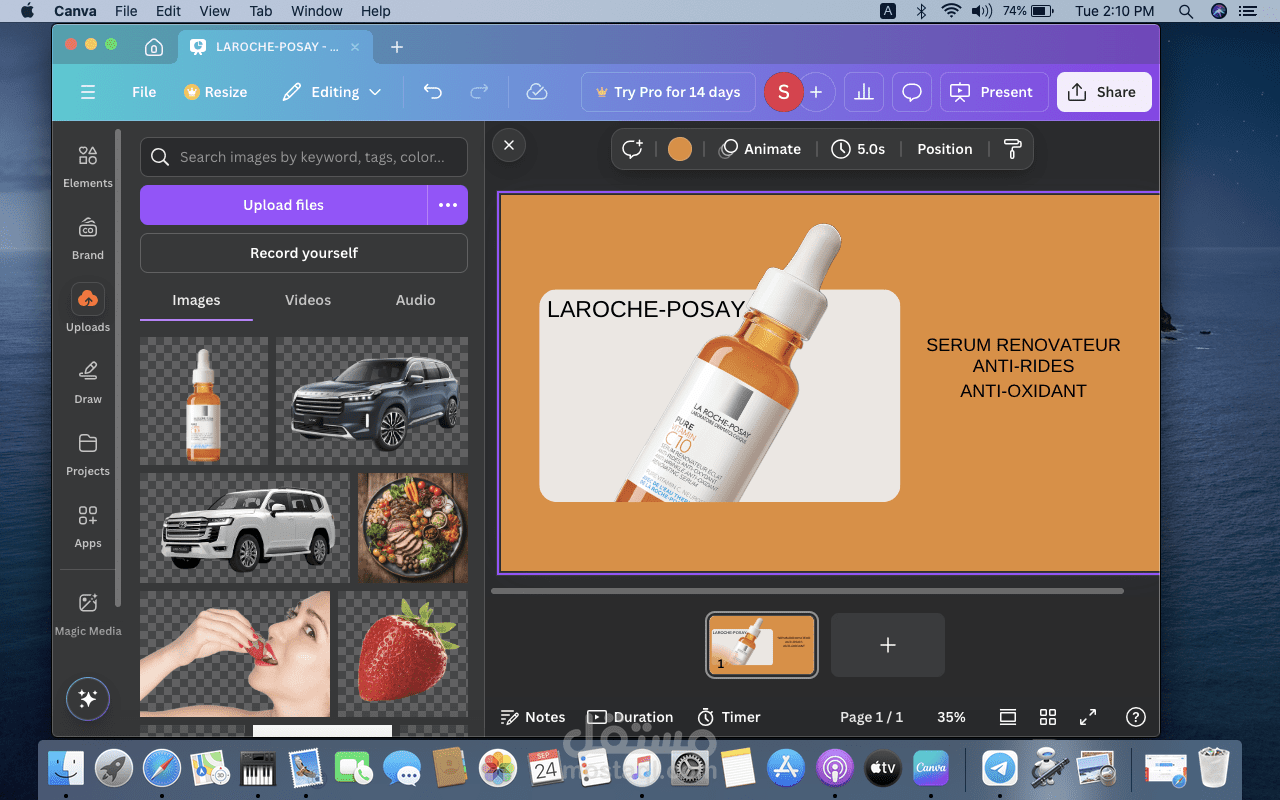Select the dark blue SUV uploaded image
Screen dimensions: 1280x800
coord(372,401)
